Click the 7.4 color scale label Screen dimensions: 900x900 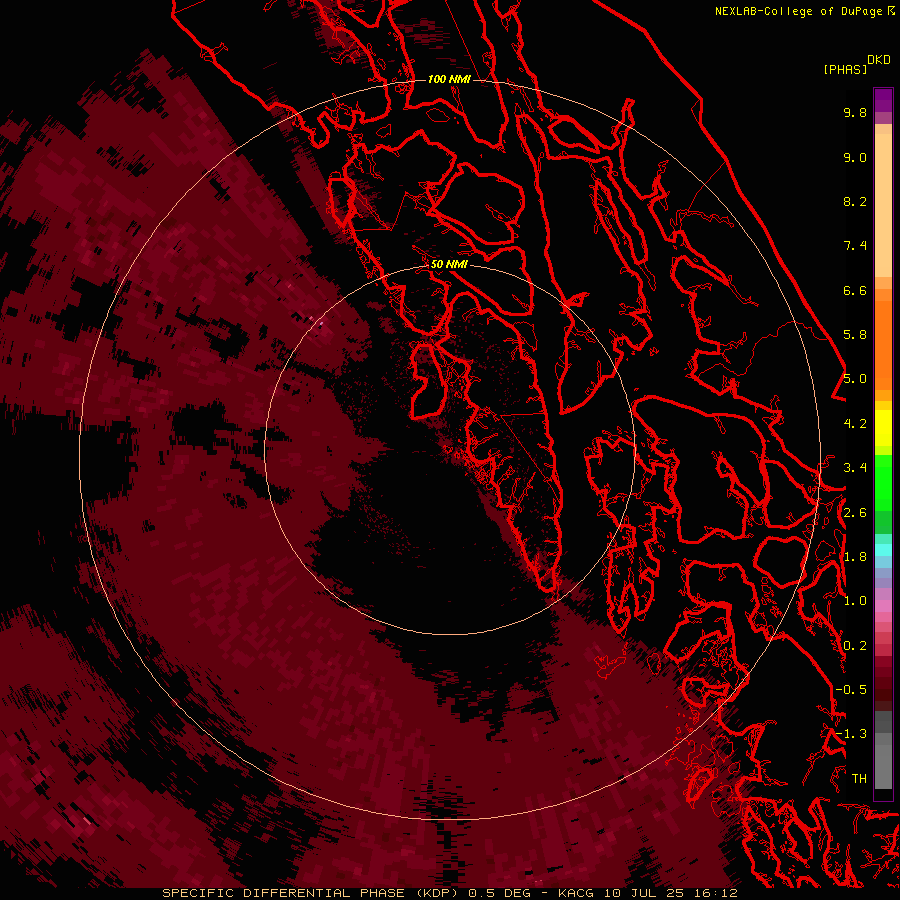[x=855, y=246]
